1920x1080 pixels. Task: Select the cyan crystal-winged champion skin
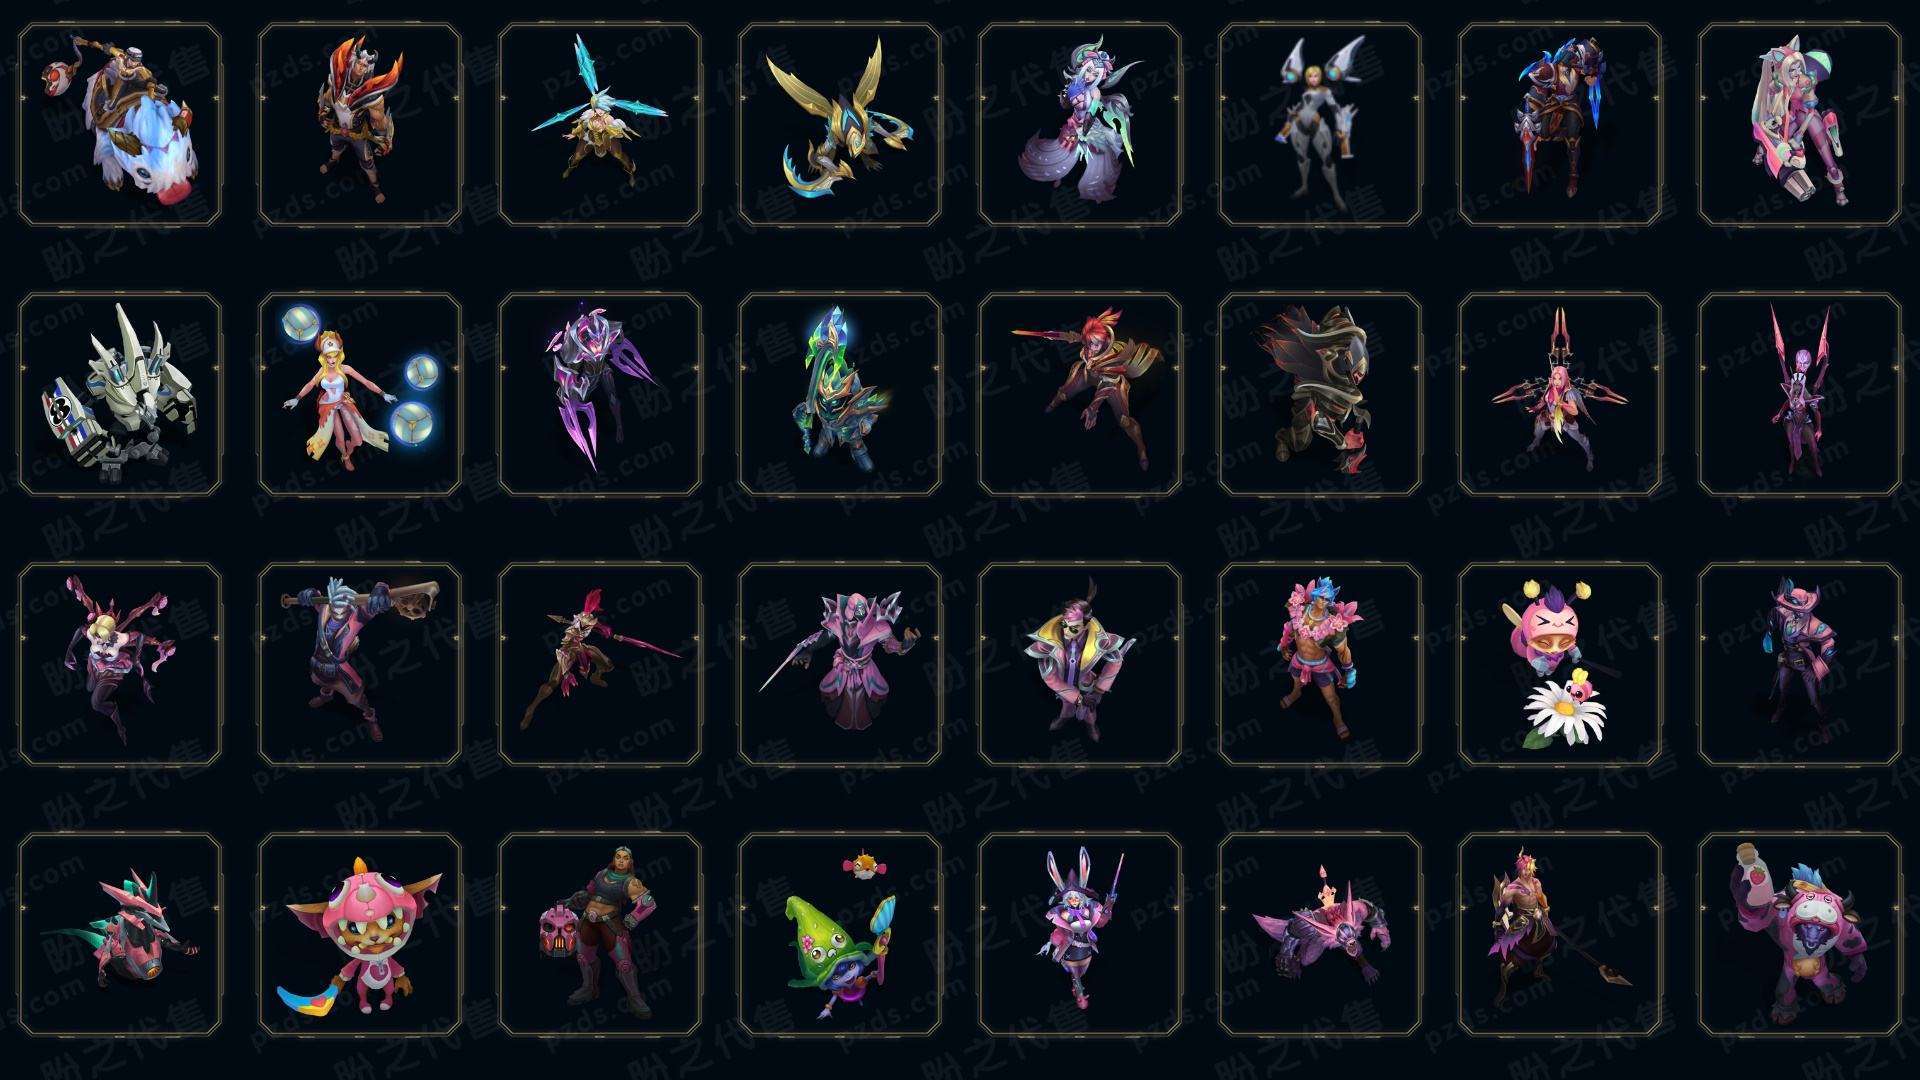pos(600,125)
